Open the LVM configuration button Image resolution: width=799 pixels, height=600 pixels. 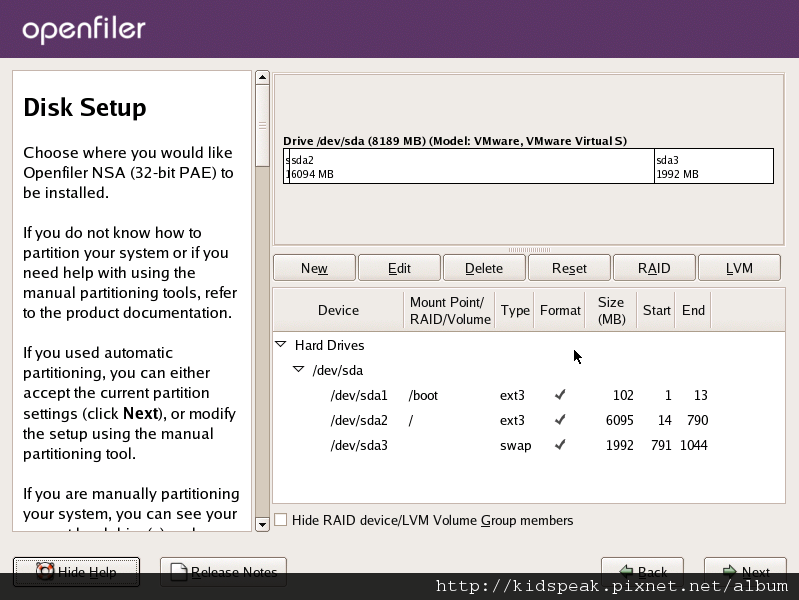click(x=739, y=268)
